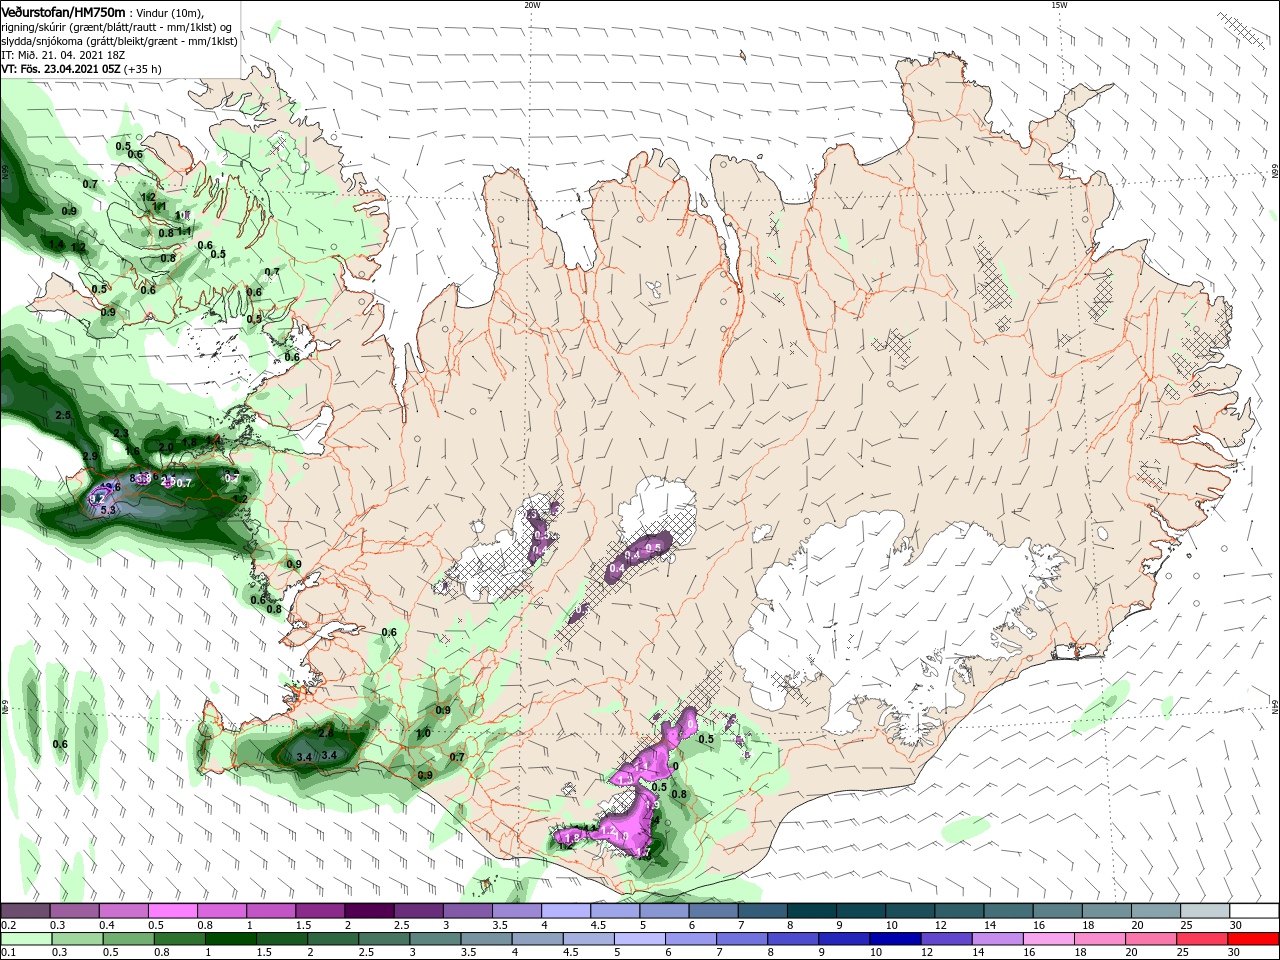Image resolution: width=1280 pixels, height=960 pixels.
Task: Click the bright pink 0.5 snow legend swatch
Action: pos(172,910)
